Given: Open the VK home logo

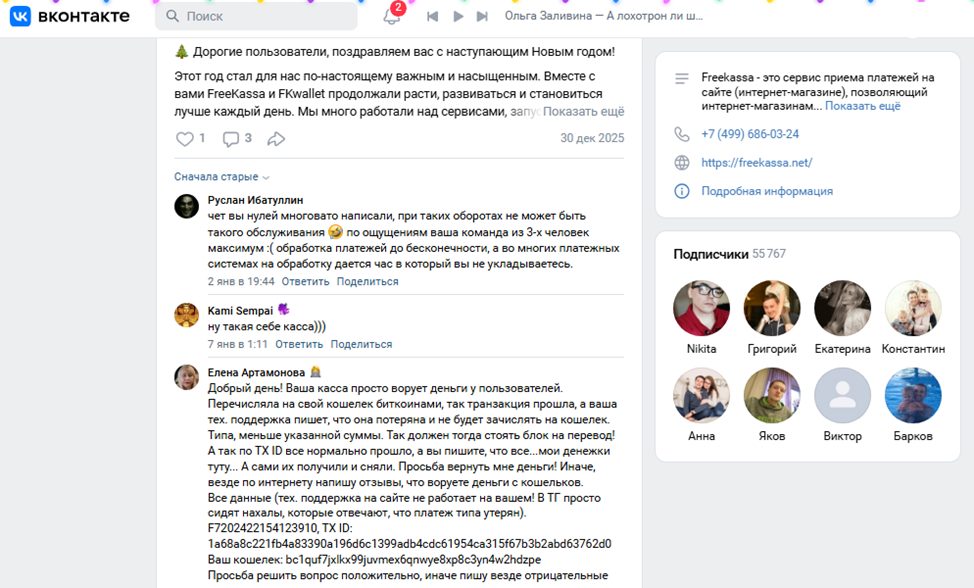Looking at the screenshot, I should [70, 16].
